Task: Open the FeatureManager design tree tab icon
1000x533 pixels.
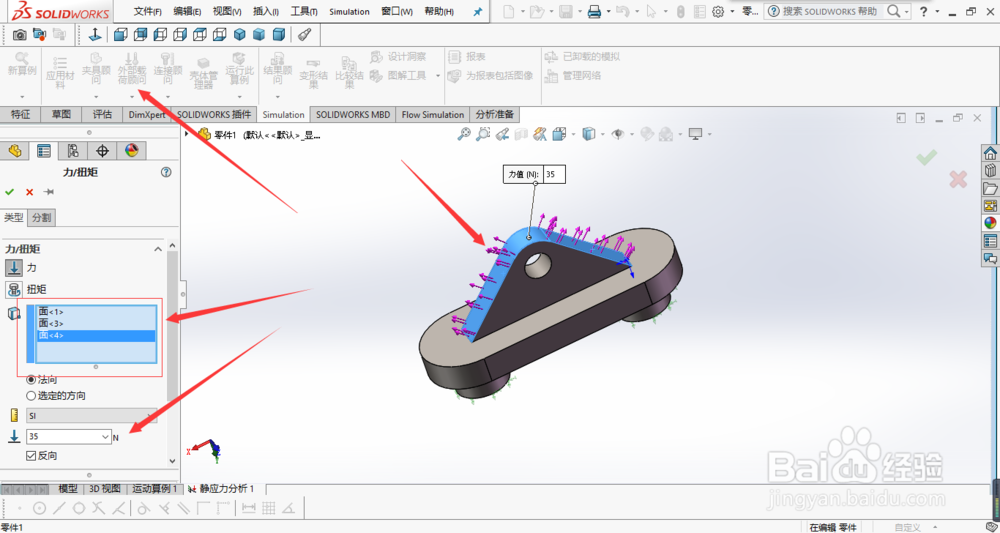Action: point(15,150)
